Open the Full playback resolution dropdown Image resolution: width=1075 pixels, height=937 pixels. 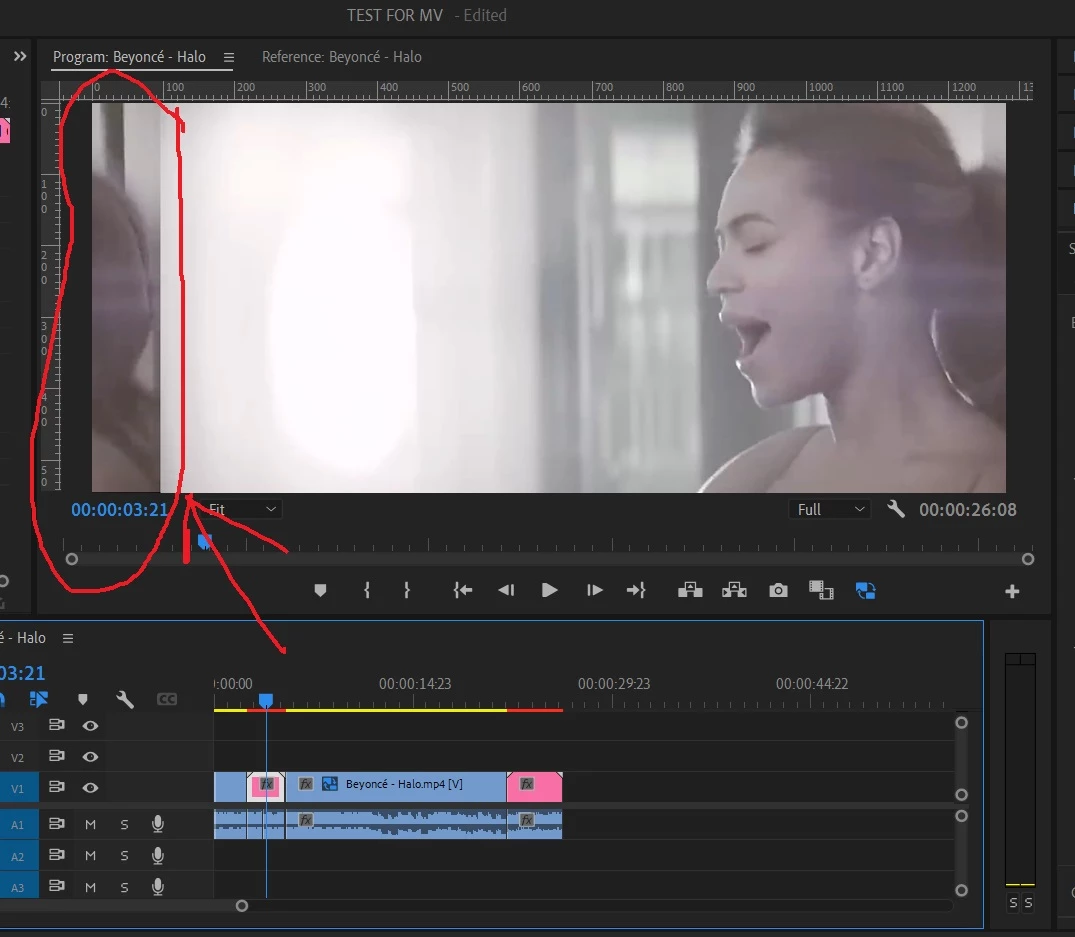point(829,509)
